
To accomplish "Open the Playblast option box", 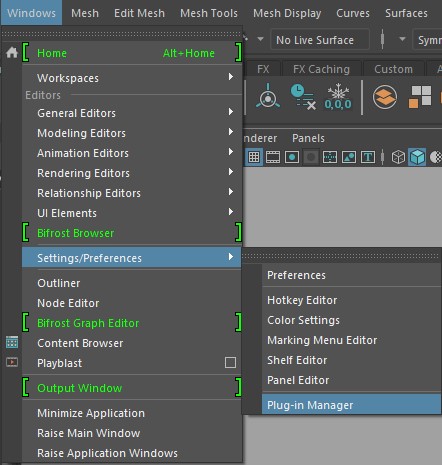I will 230,363.
